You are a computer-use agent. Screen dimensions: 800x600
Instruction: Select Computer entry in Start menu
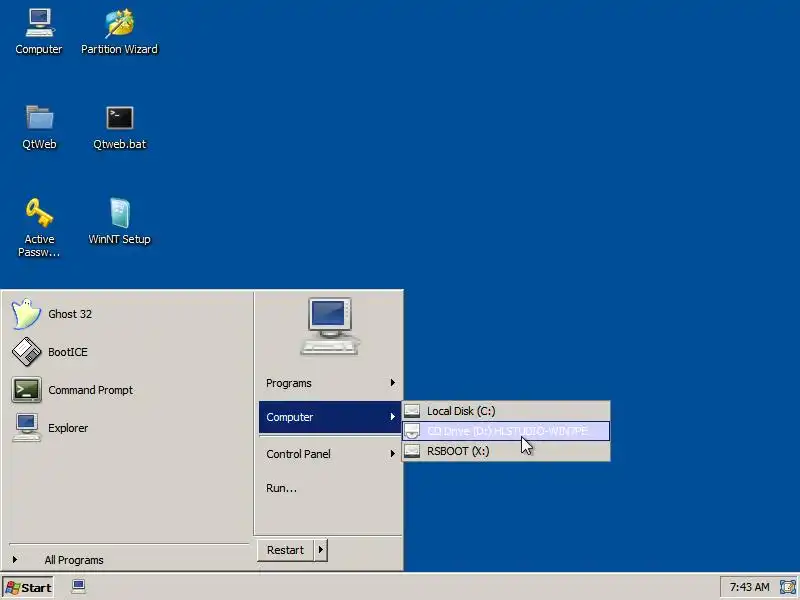point(330,417)
